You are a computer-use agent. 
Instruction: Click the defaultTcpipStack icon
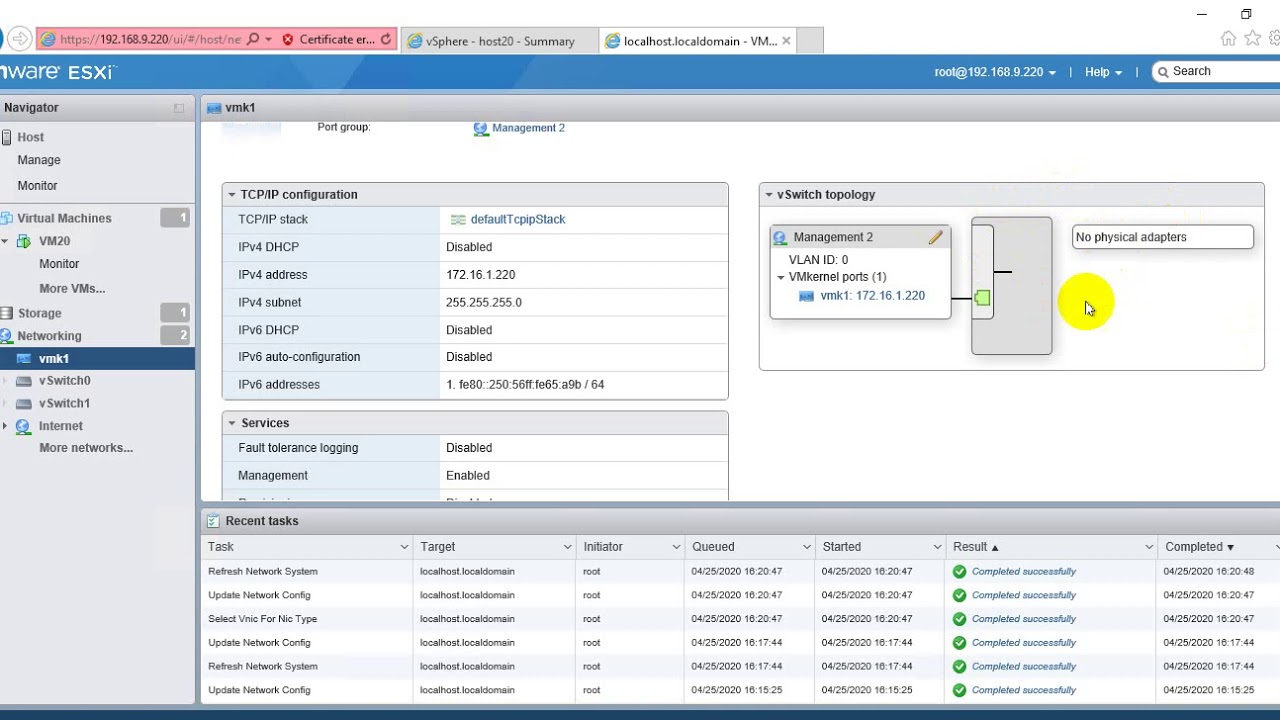pyautogui.click(x=458, y=219)
